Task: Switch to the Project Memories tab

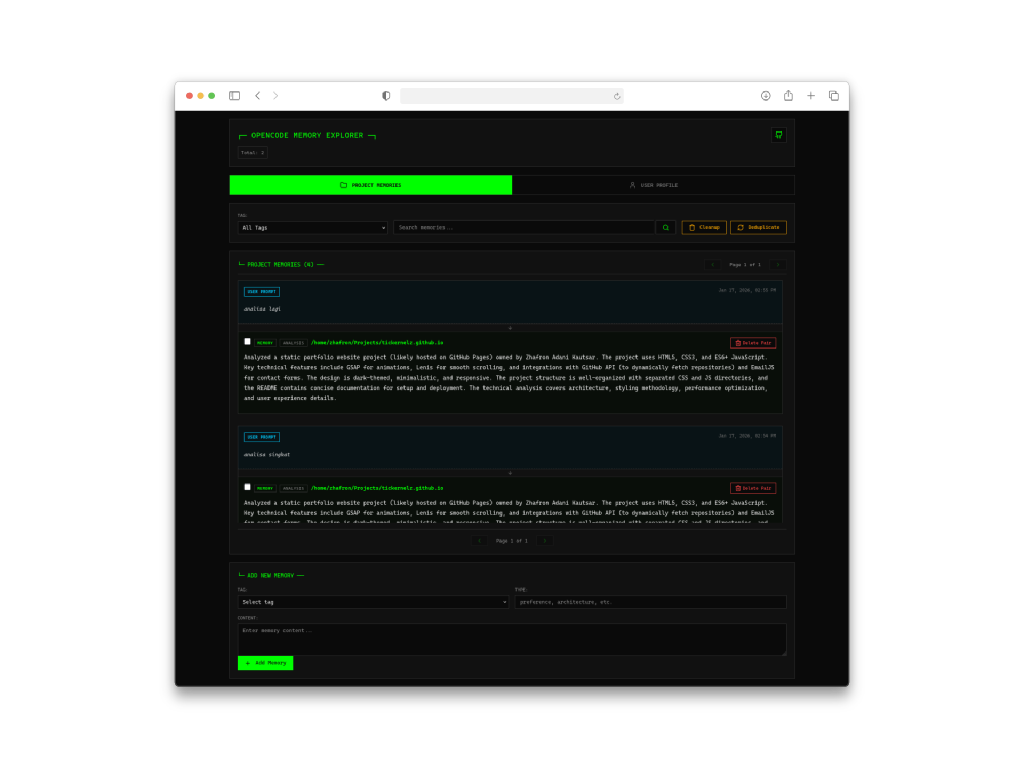Action: 370,185
